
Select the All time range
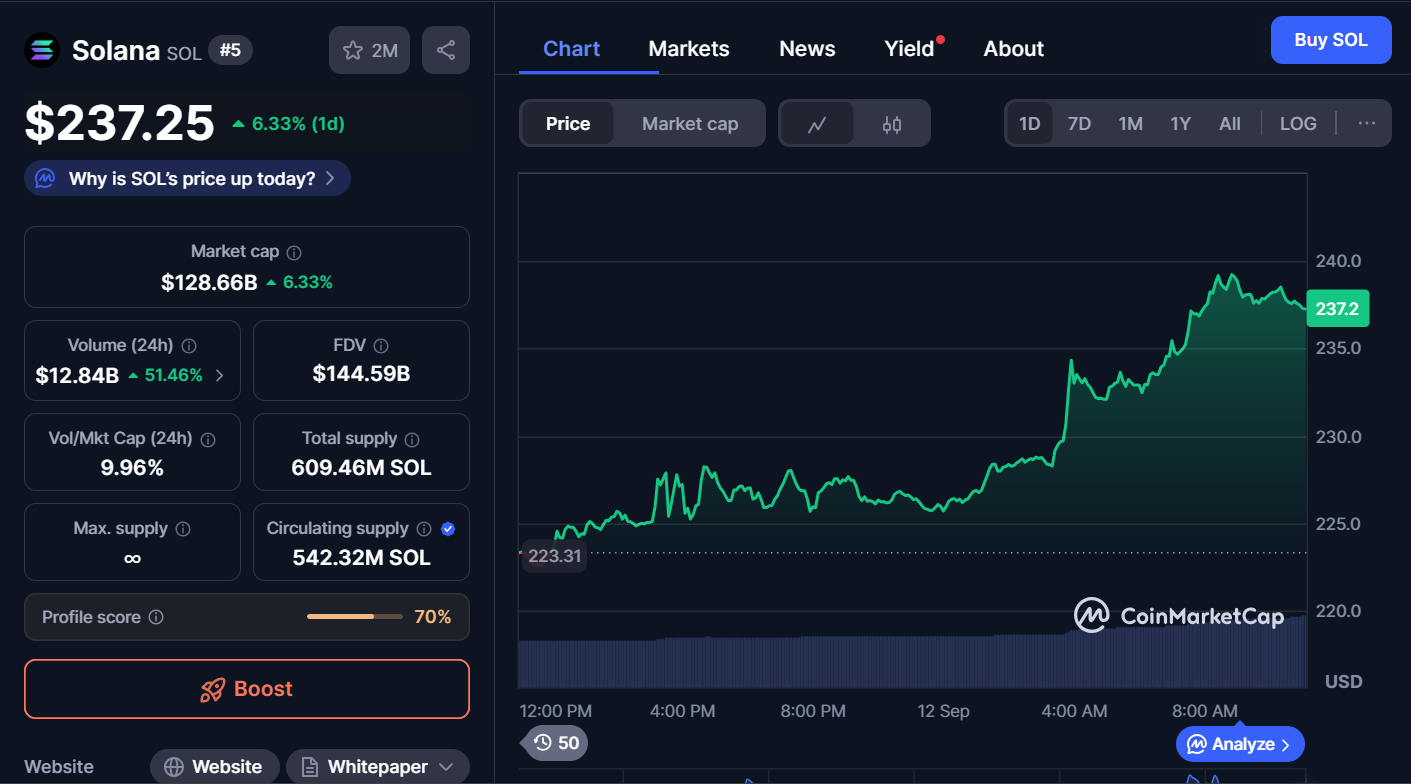click(x=1230, y=124)
